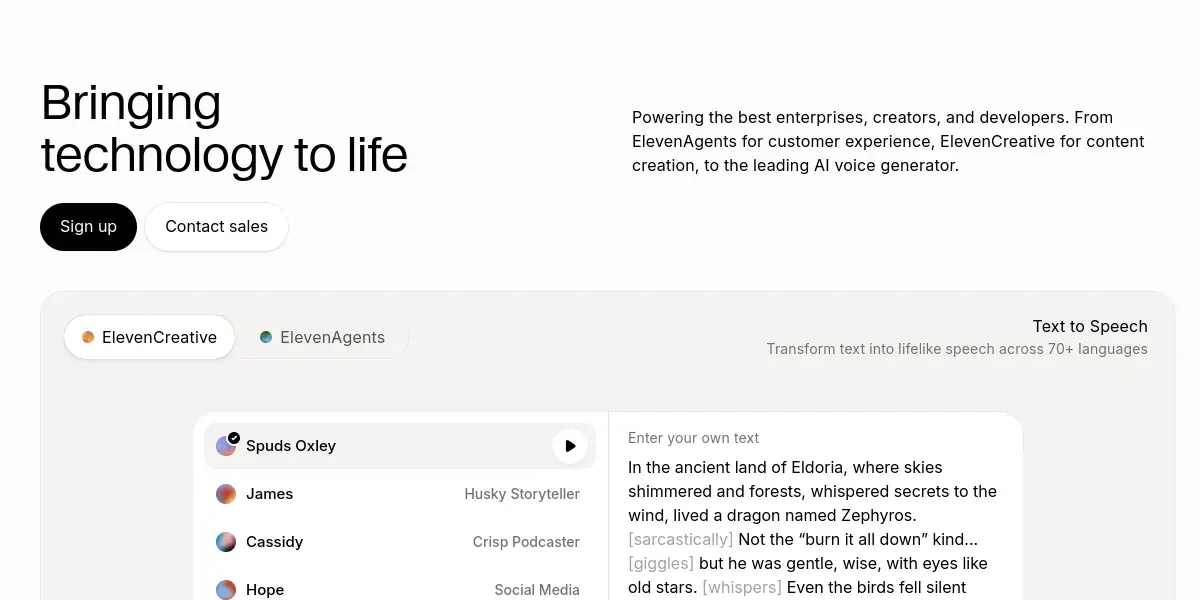1200x600 pixels.
Task: Switch to the ElevenAgents tab label
Action: (332, 337)
